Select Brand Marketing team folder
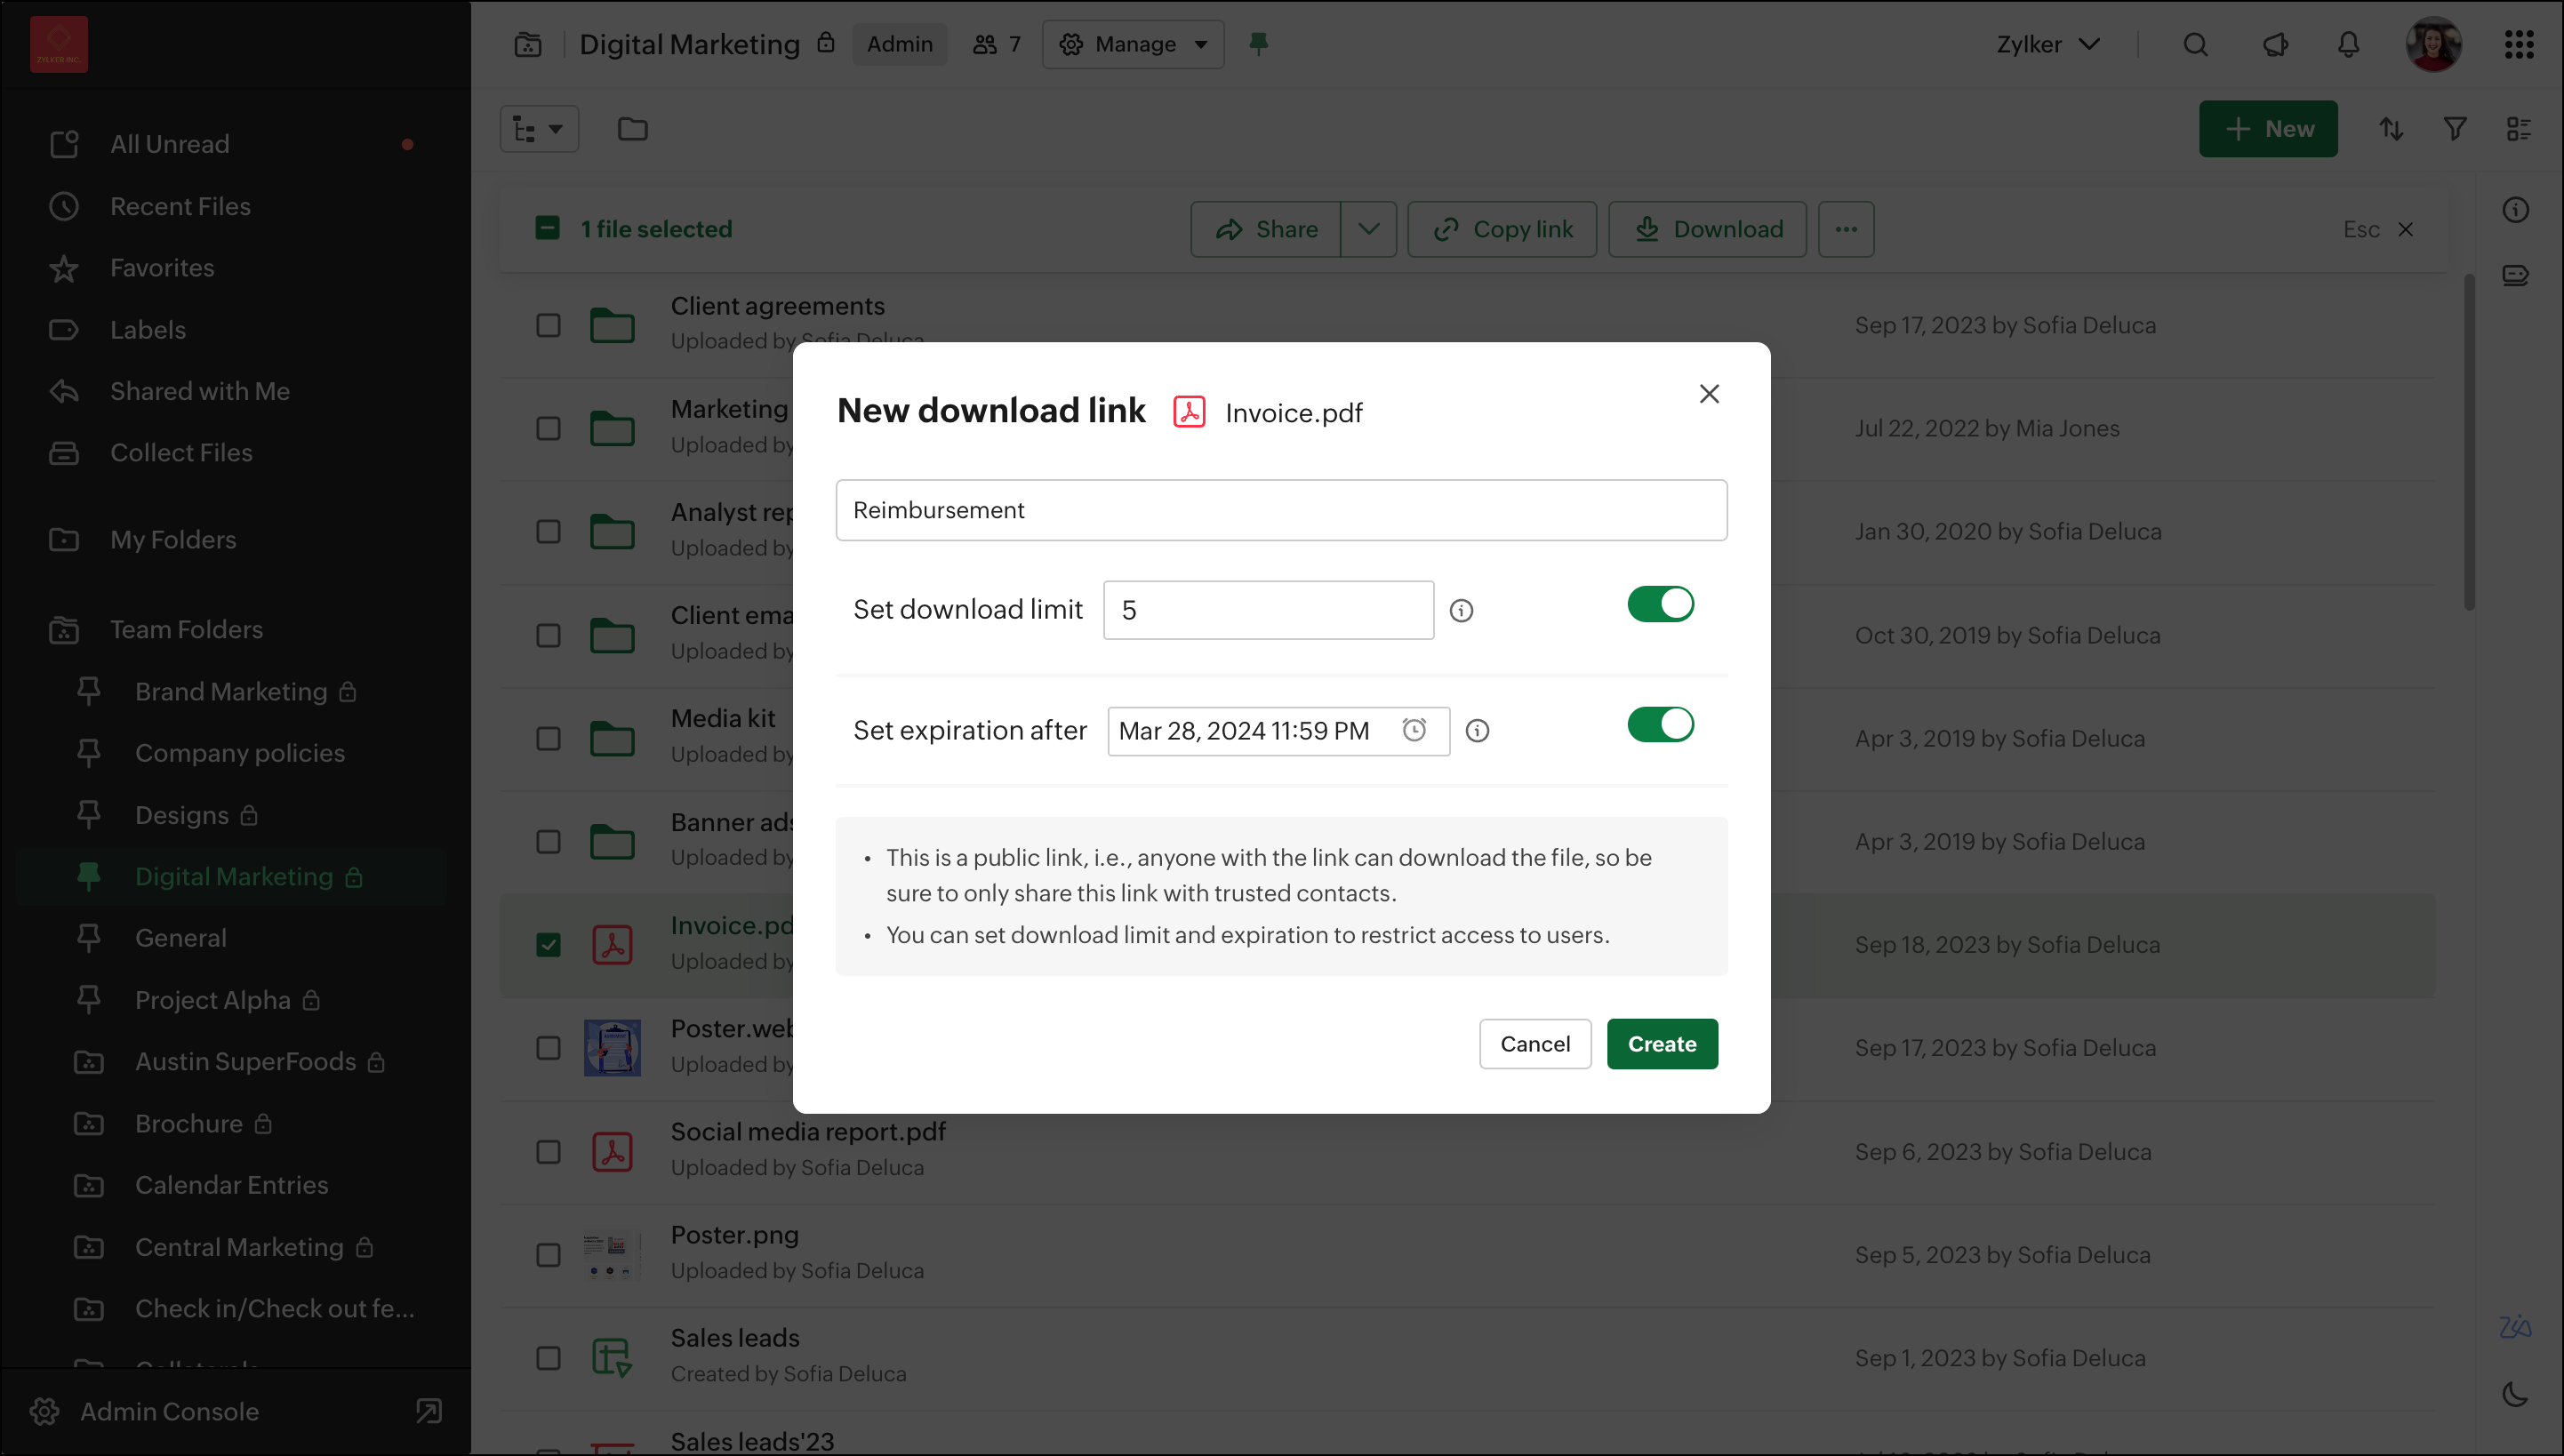The image size is (2564, 1456). pos(231,692)
